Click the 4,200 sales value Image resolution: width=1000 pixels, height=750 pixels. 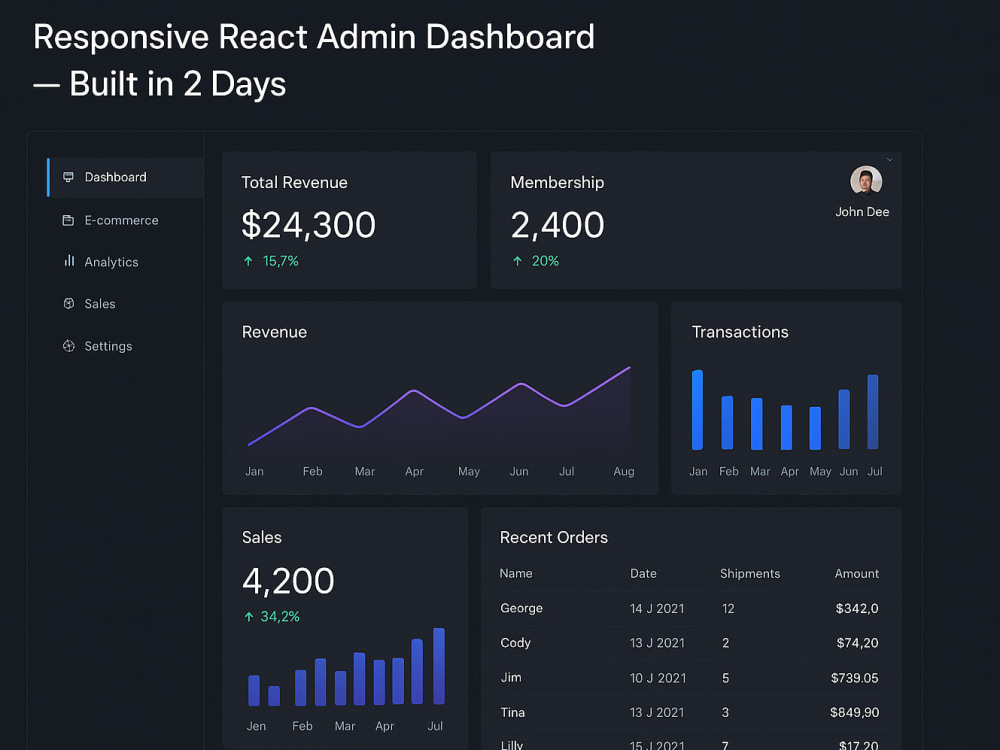pyautogui.click(x=288, y=581)
